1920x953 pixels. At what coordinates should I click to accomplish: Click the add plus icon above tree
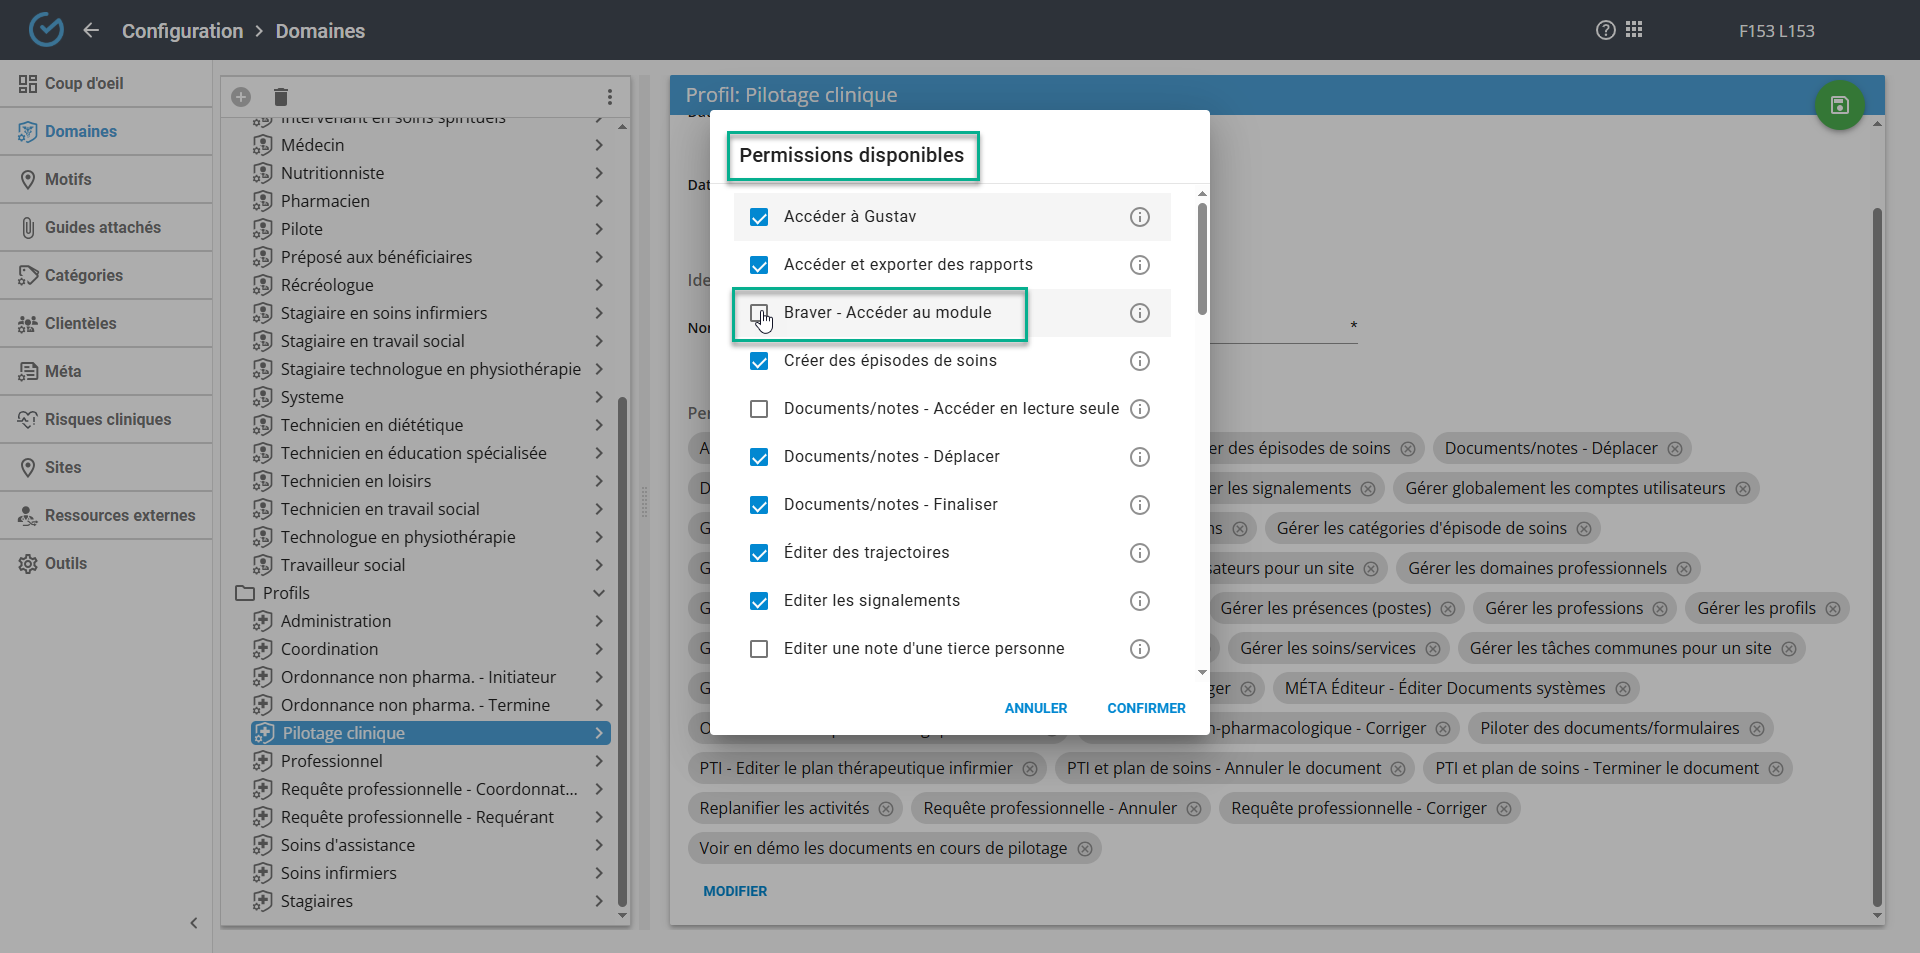(x=241, y=97)
